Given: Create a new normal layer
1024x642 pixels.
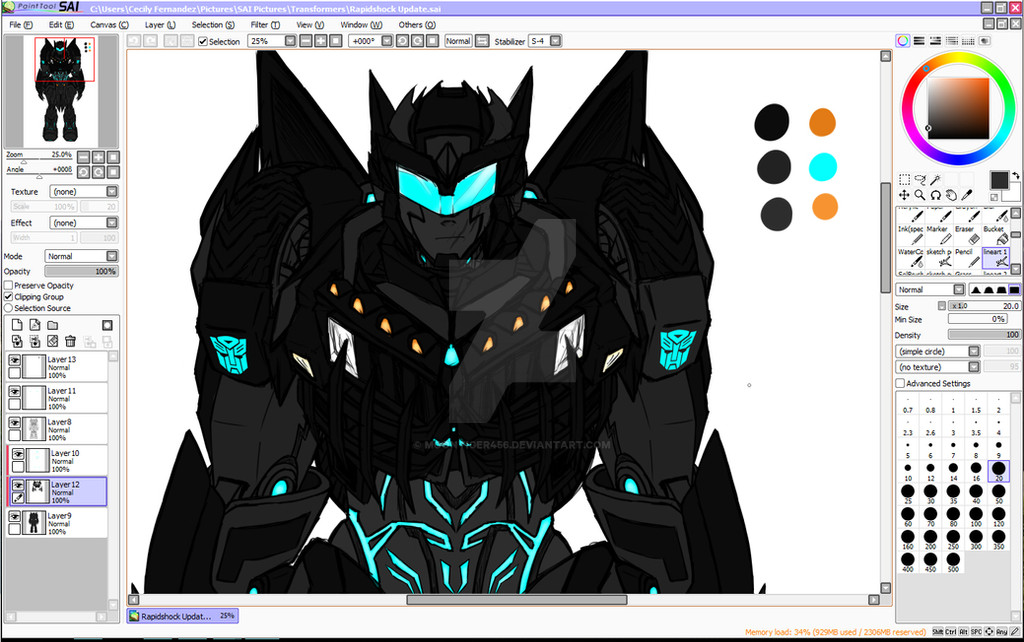Looking at the screenshot, I should (x=17, y=325).
